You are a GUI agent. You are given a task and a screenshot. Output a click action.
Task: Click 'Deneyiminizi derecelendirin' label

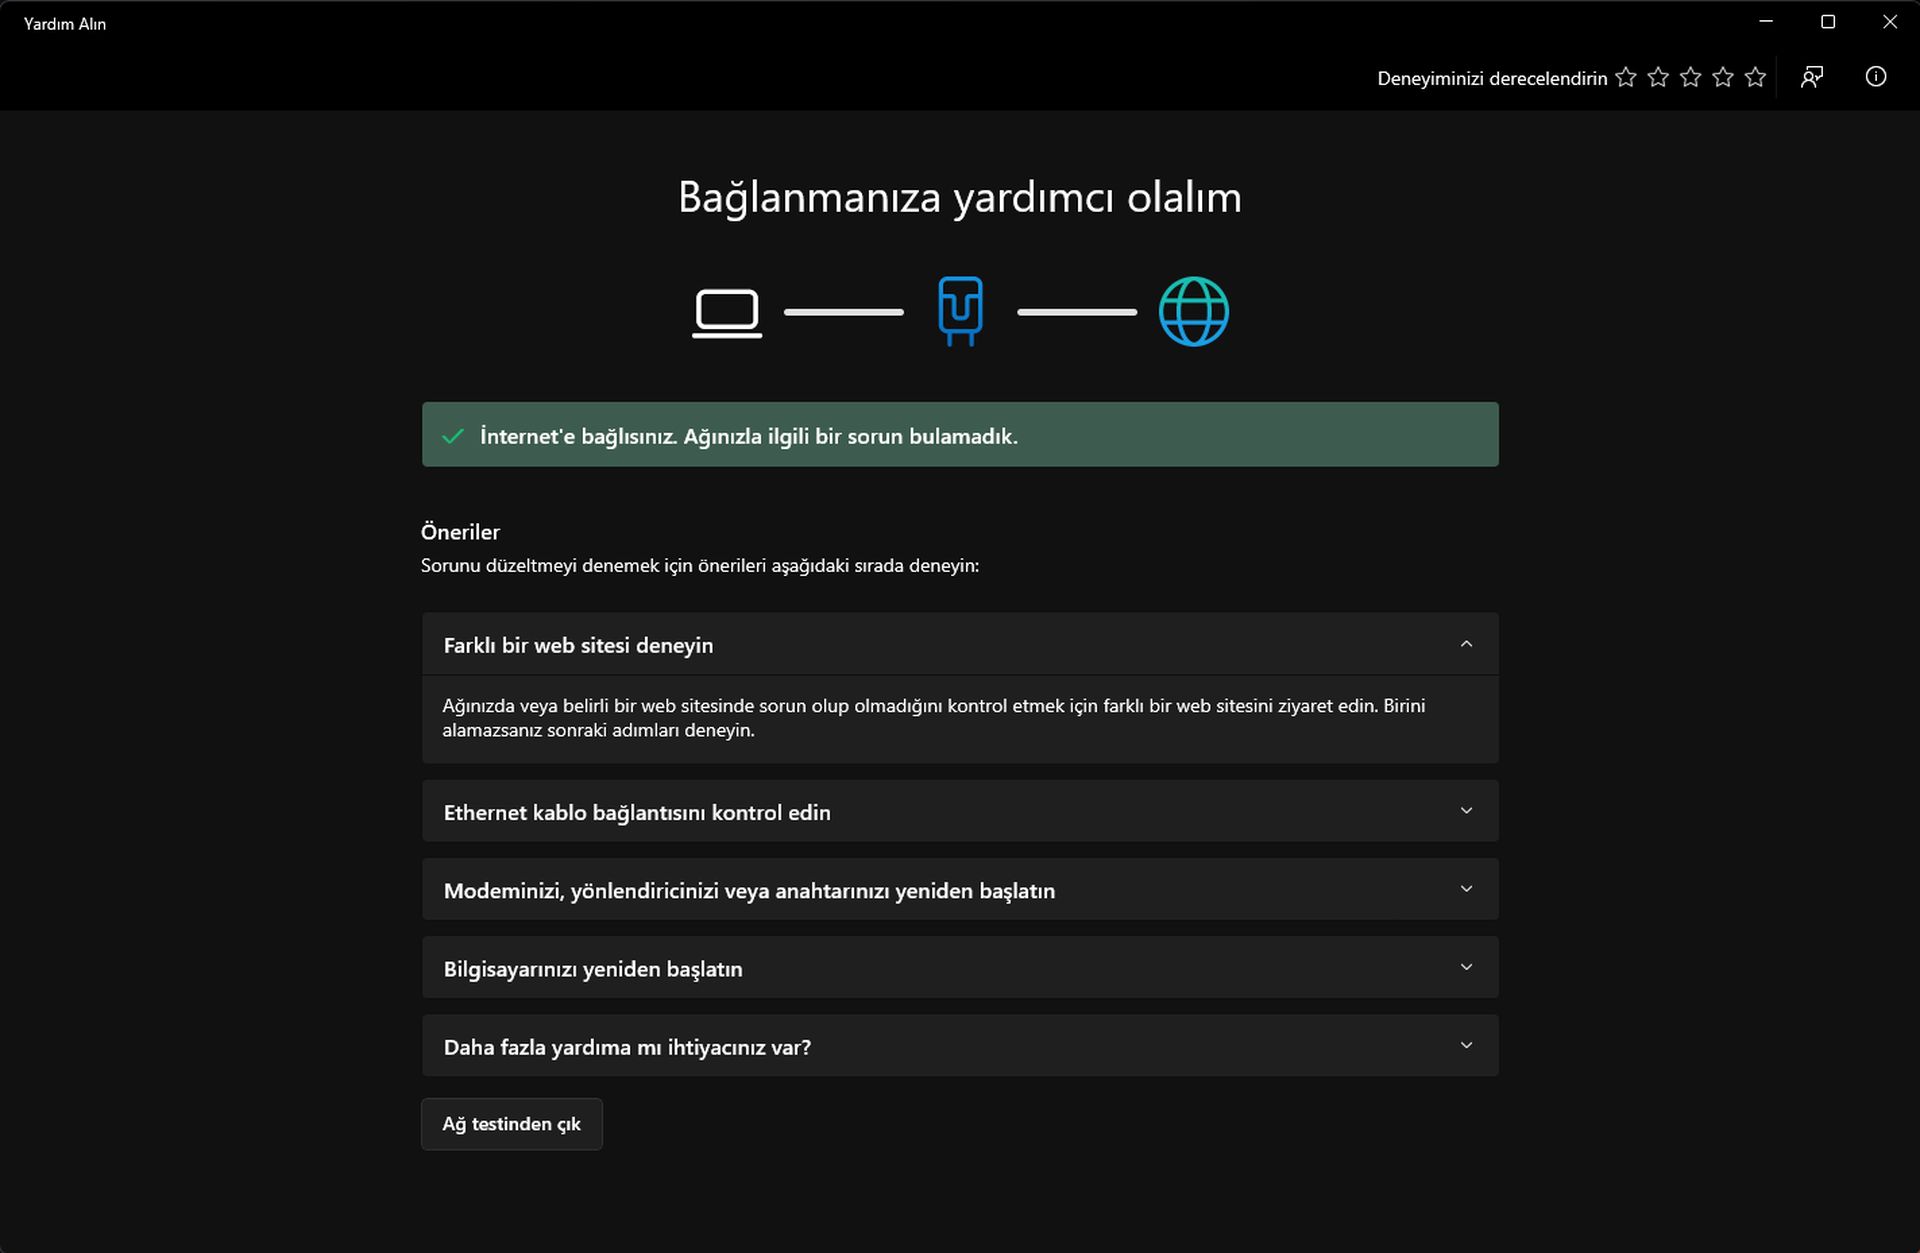coord(1492,78)
